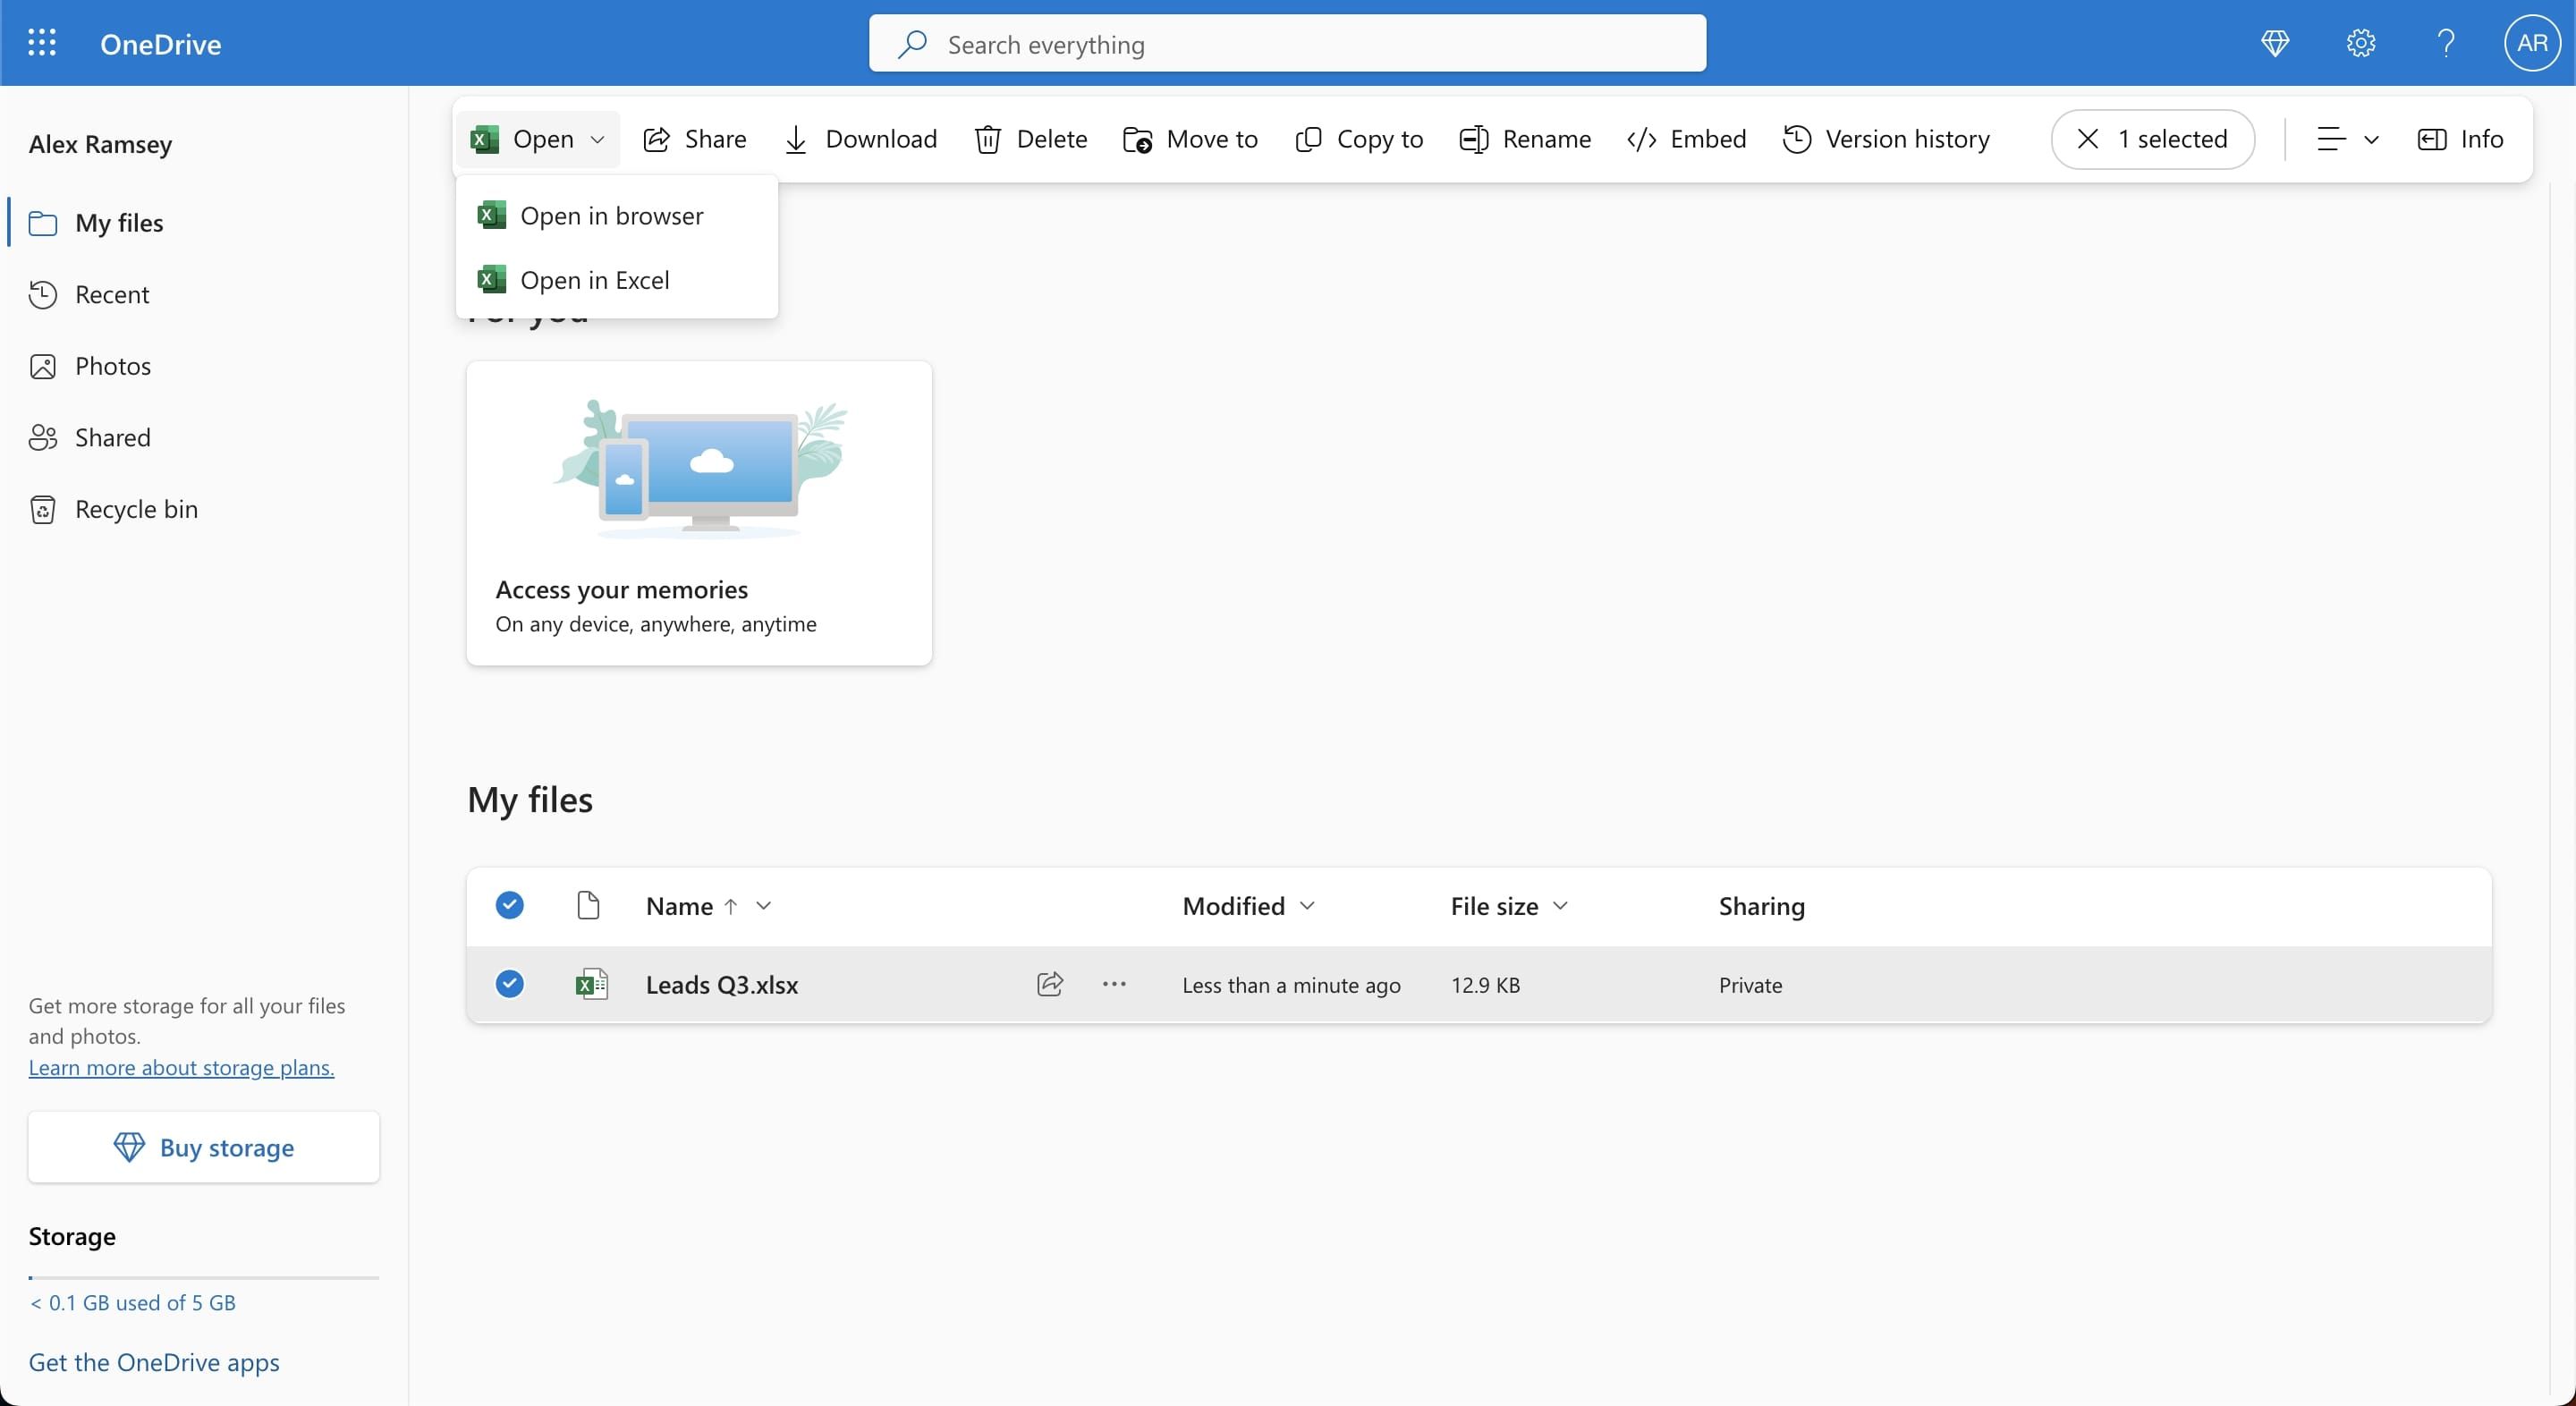Click the Buy storage button
The width and height of the screenshot is (2576, 1406).
coord(204,1147)
